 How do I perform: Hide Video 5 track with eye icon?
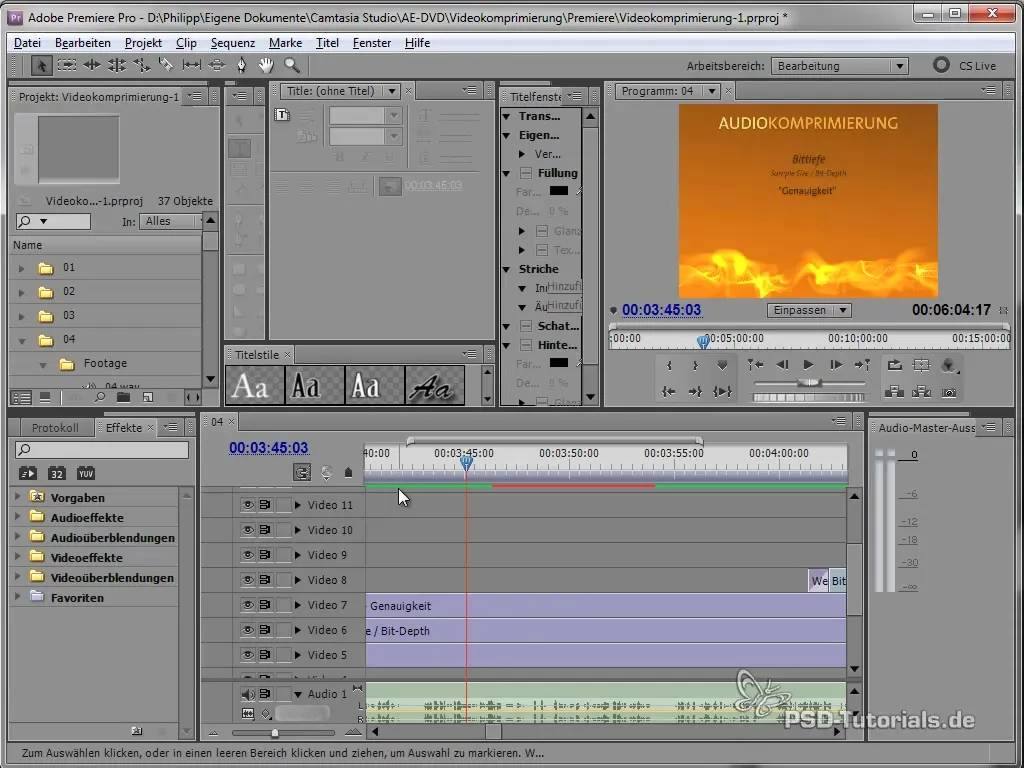pyautogui.click(x=248, y=655)
